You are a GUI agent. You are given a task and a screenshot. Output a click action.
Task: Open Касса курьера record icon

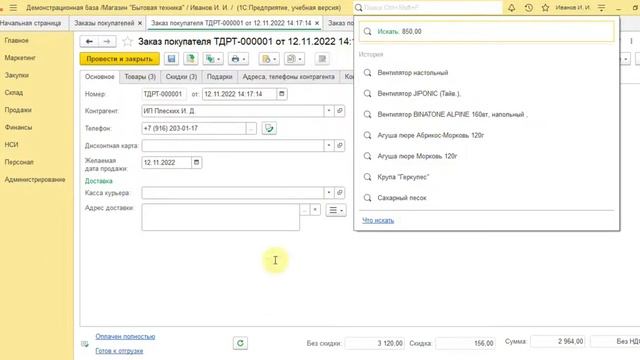[340, 193]
